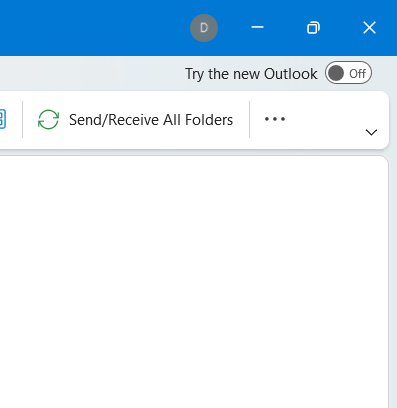Viewport: 397px width, 408px height.
Task: Expand the ribbon display options chevron
Action: click(371, 132)
